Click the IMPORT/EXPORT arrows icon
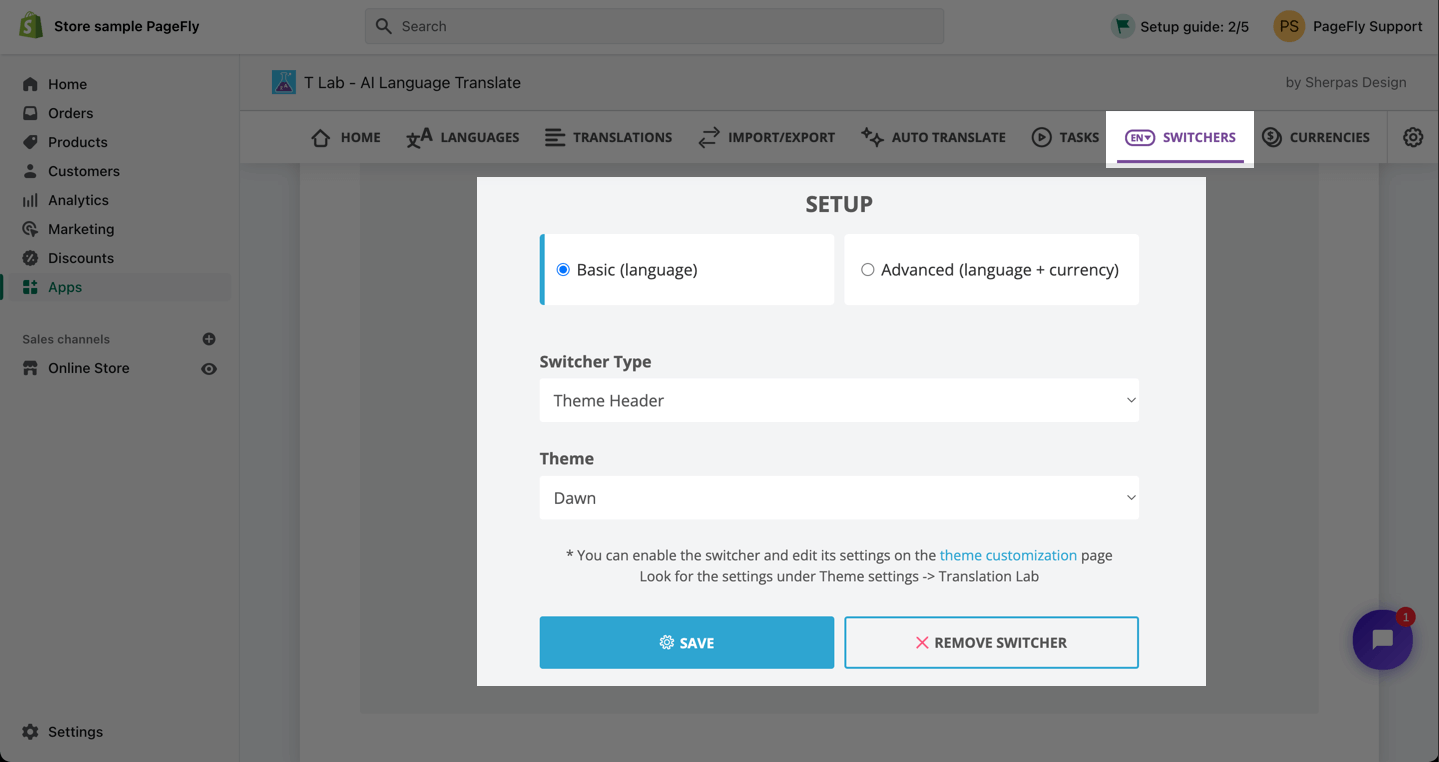Screen dimensions: 1439x762 click(x=709, y=137)
